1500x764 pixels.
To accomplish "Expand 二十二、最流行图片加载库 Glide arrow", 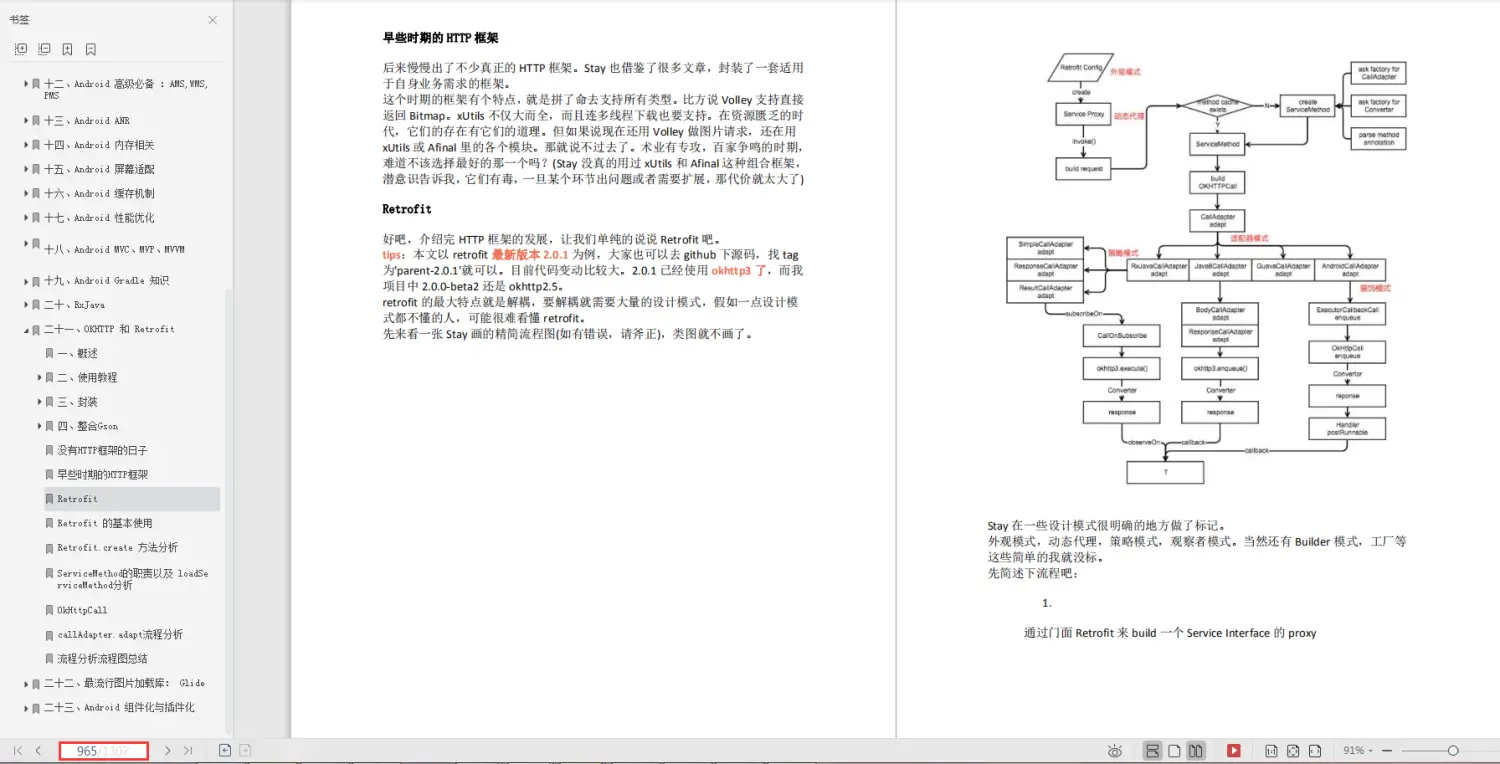I will coord(26,683).
